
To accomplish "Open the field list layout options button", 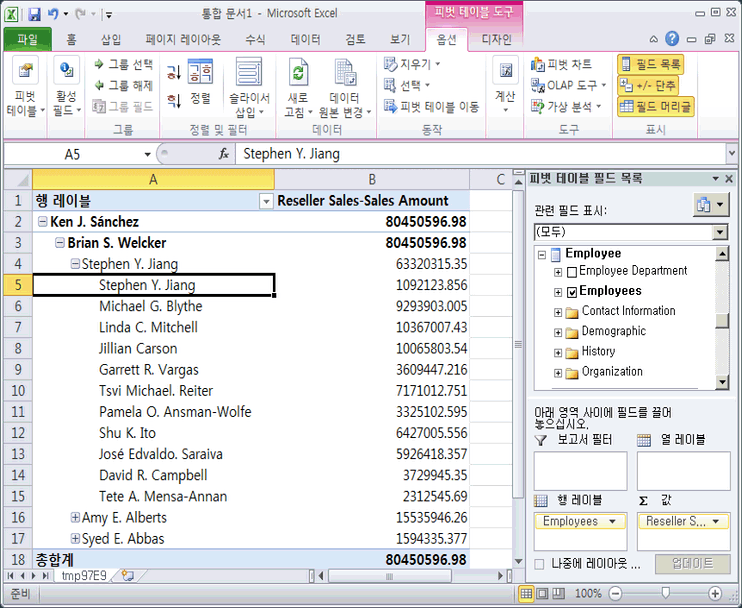I will 710,205.
